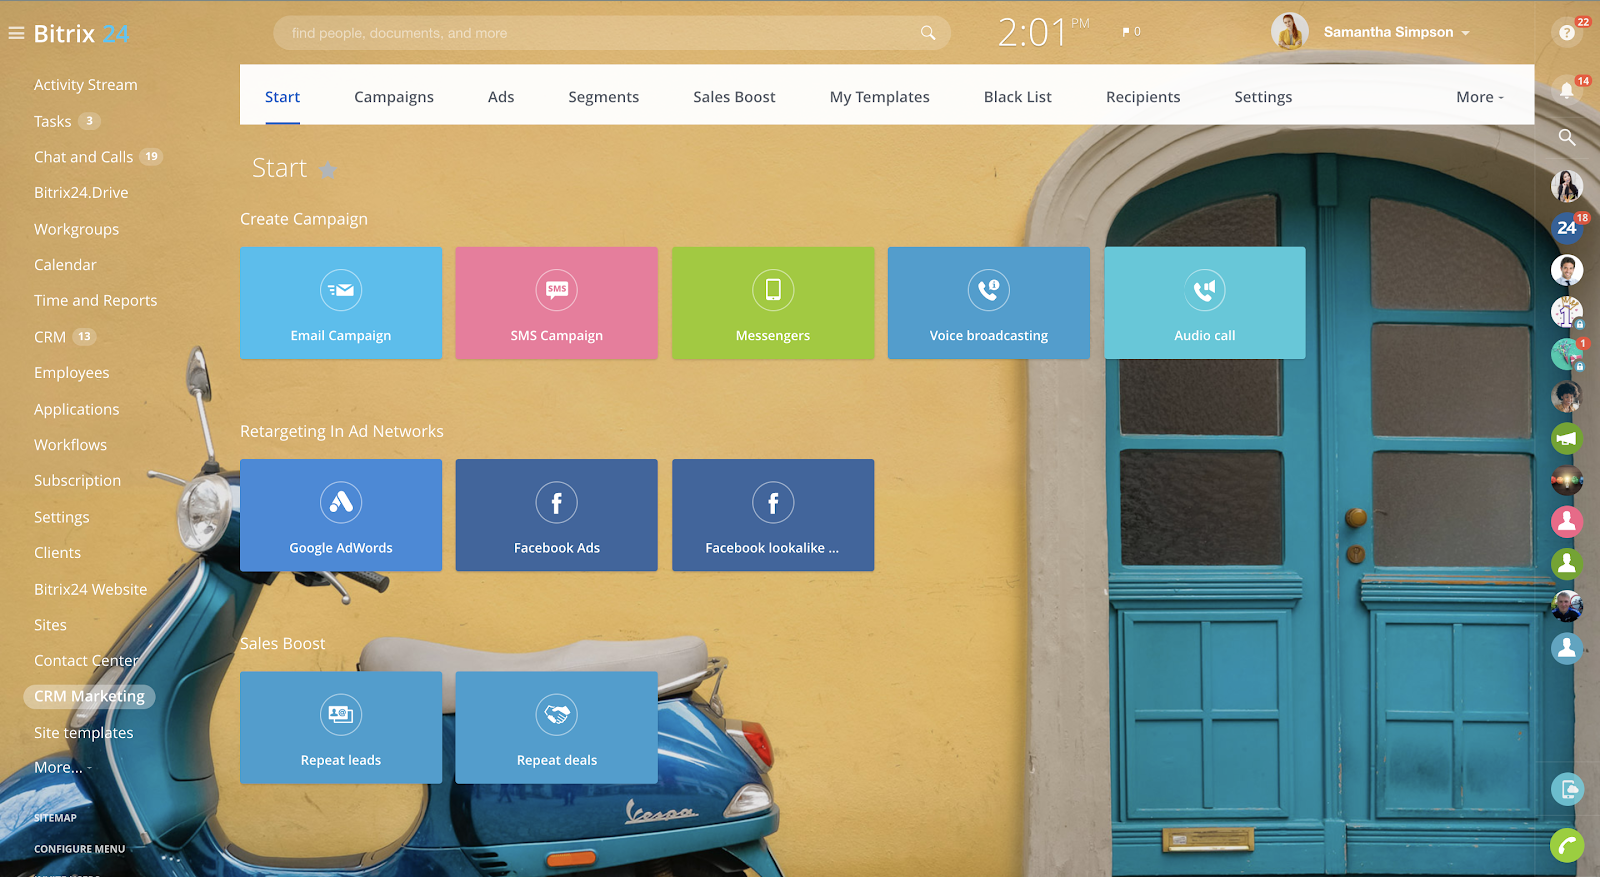Click the Facebook Ads logo icon
The width and height of the screenshot is (1600, 877).
point(557,502)
